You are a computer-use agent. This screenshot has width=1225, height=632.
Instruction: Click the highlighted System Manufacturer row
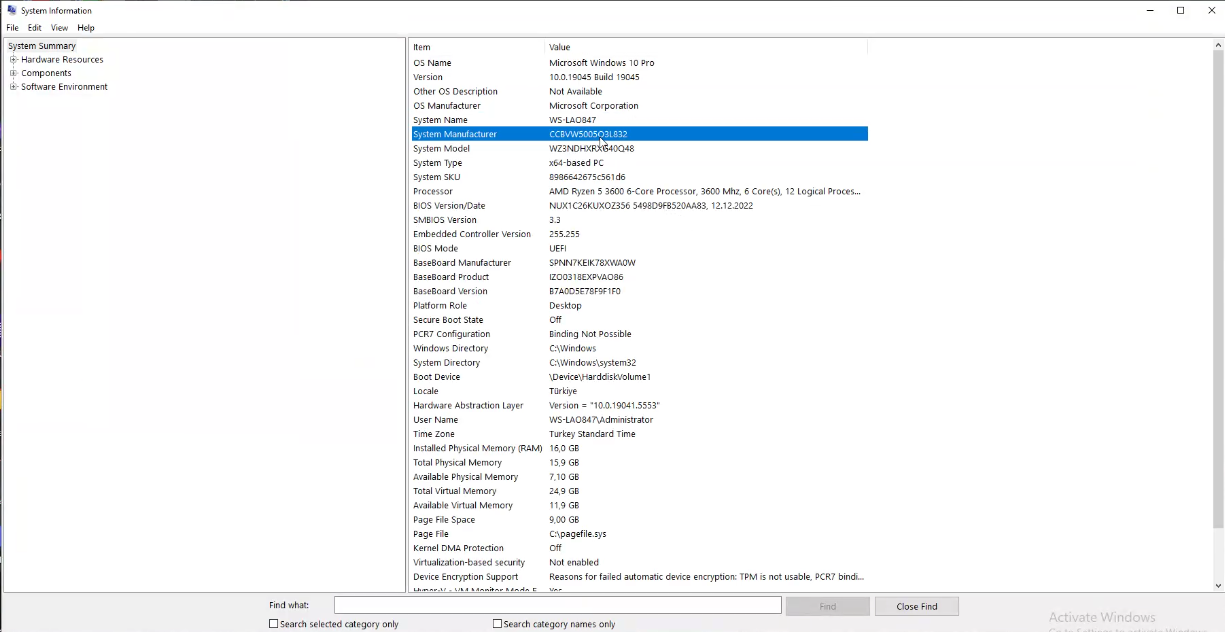(640, 134)
